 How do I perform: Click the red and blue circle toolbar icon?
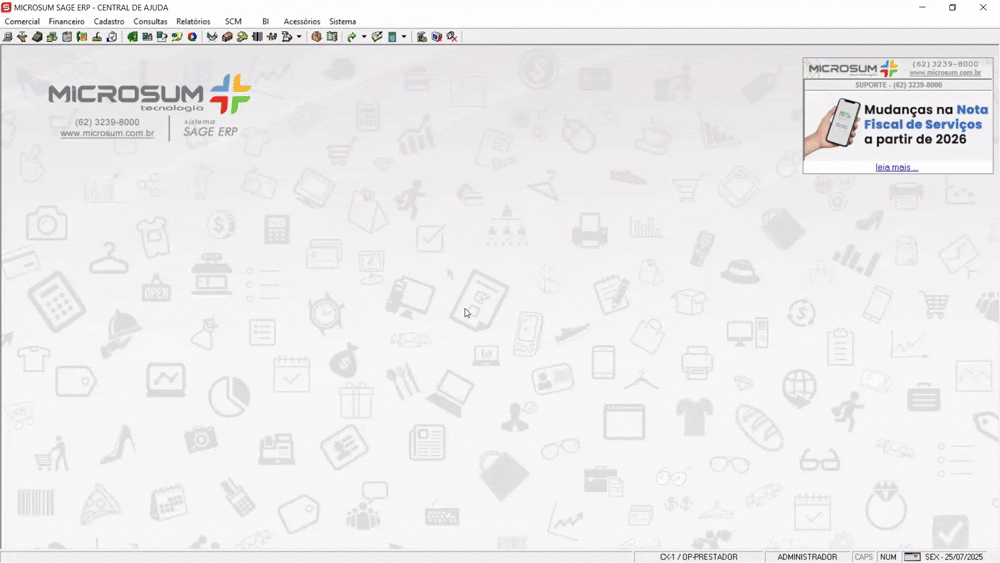[x=192, y=37]
